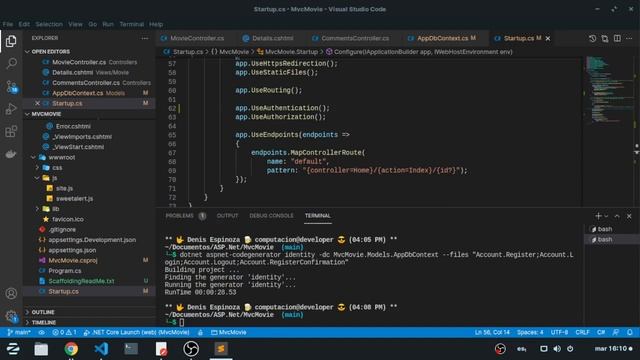The image size is (640, 360).
Task: Open the notifications bell in status bar
Action: pyautogui.click(x=630, y=332)
